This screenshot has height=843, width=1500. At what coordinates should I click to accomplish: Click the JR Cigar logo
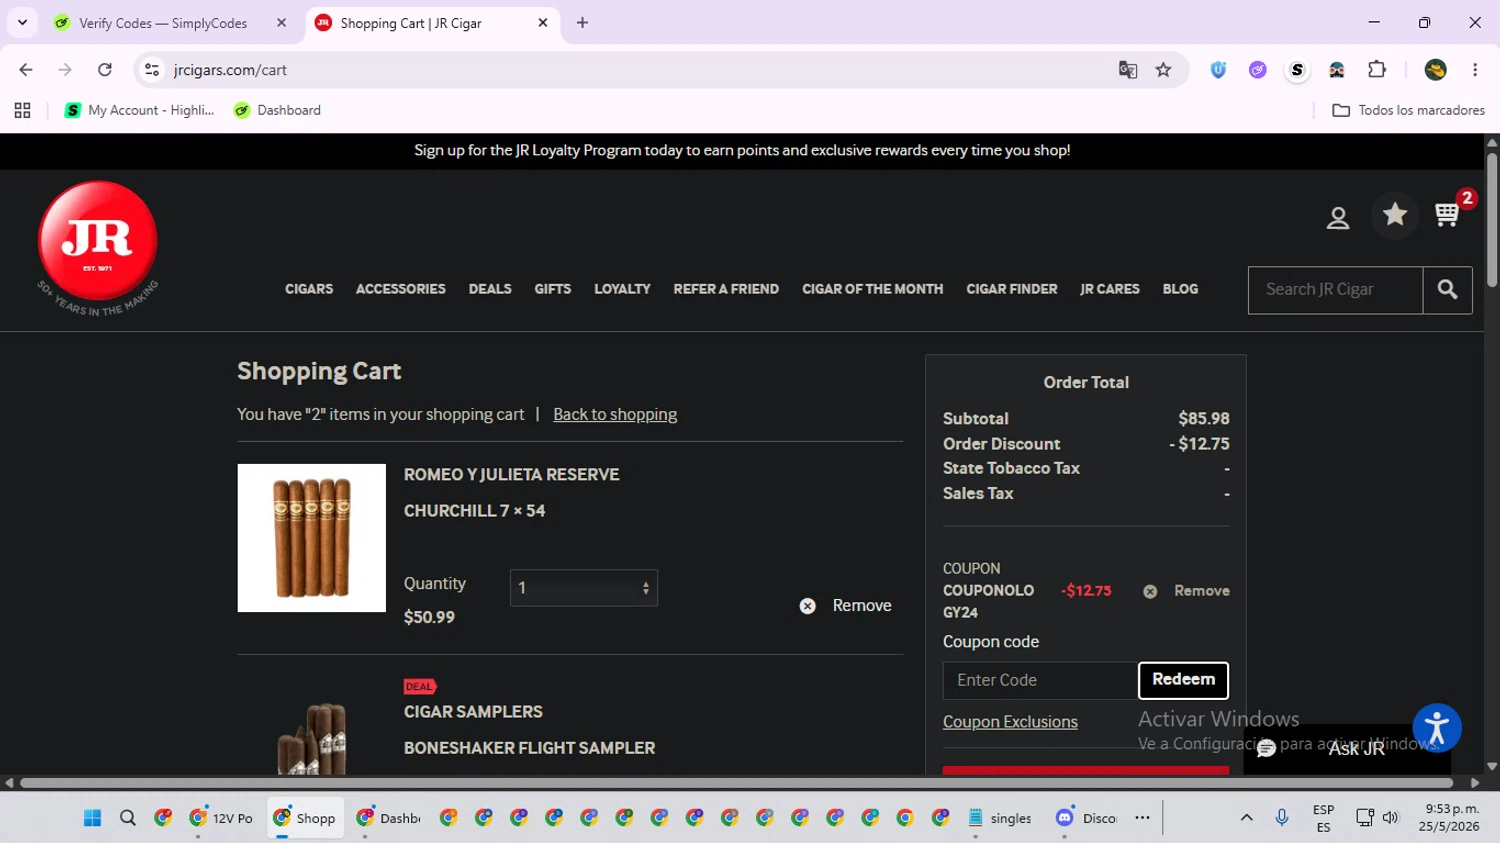[98, 248]
